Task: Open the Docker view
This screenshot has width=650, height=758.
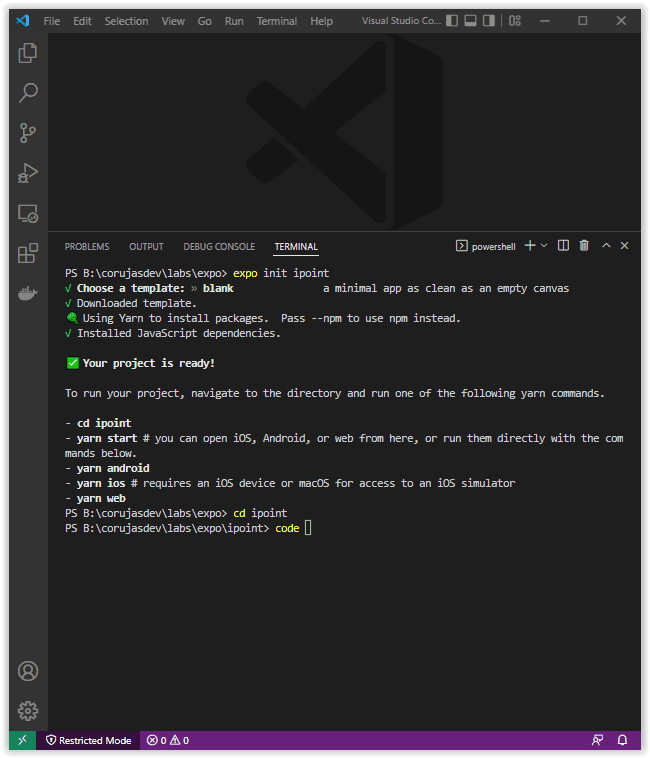Action: click(28, 293)
